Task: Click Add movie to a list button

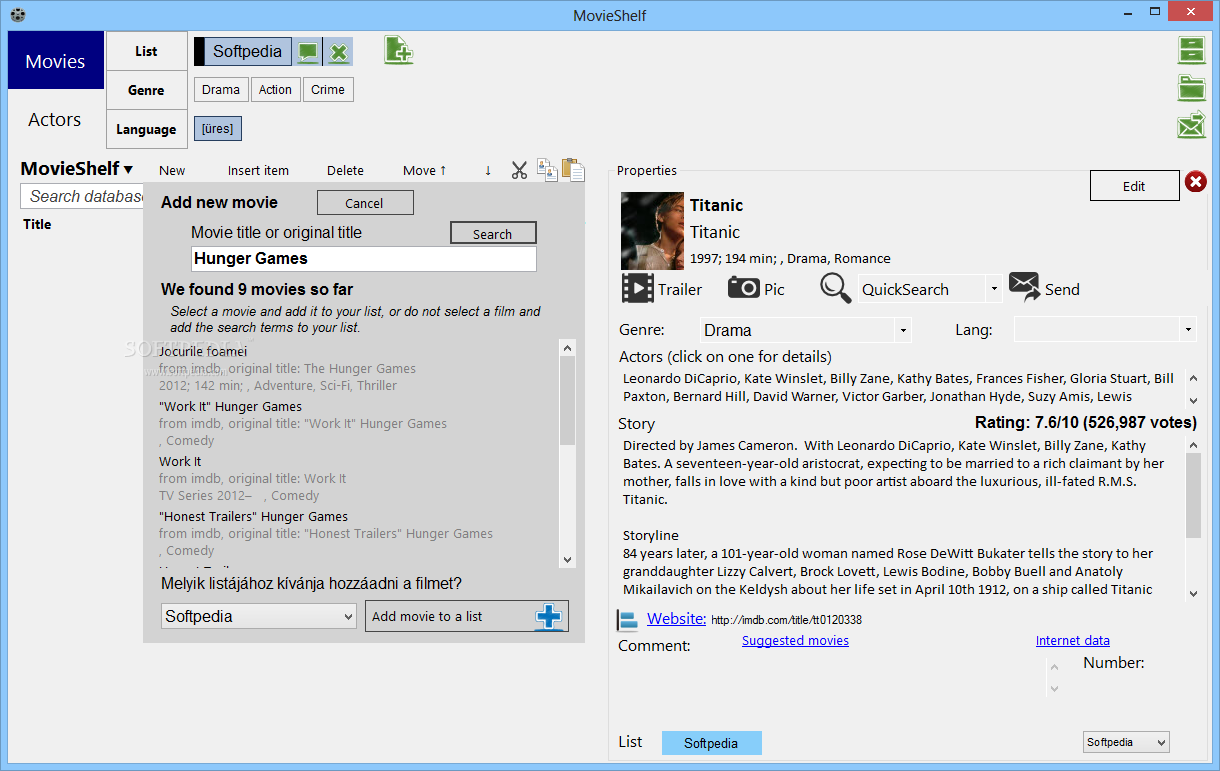Action: [x=467, y=616]
